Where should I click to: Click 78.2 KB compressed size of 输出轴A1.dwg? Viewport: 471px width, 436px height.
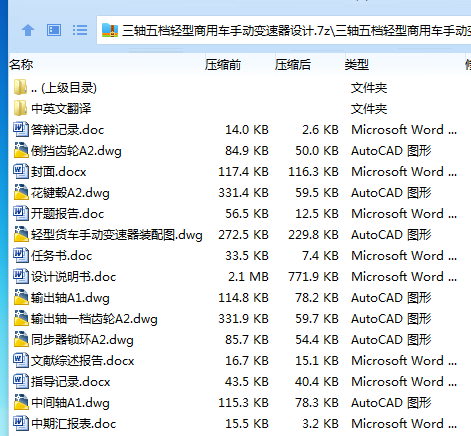(317, 298)
